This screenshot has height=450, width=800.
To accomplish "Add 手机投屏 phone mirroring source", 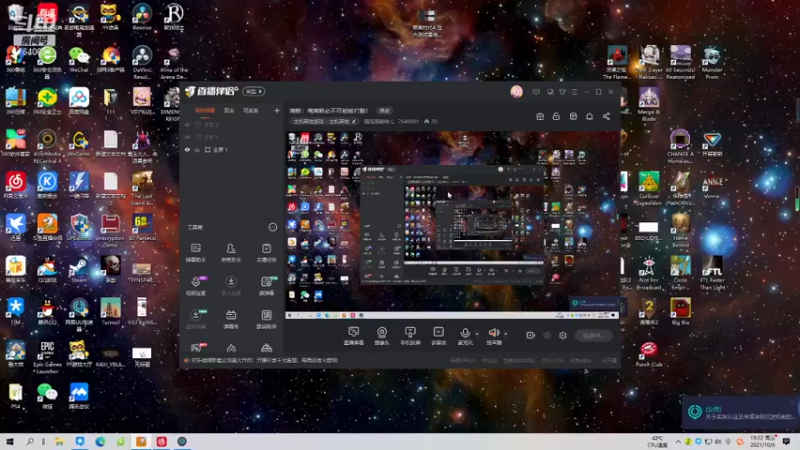I will (410, 336).
